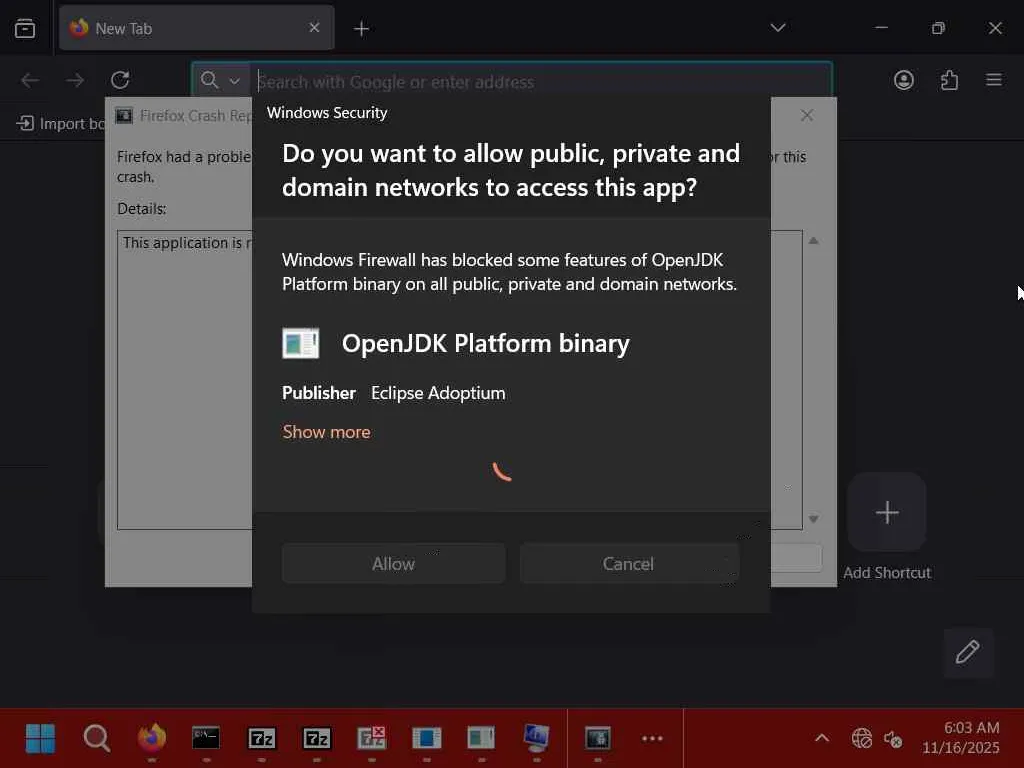Switch to Firefox from the taskbar
Image resolution: width=1024 pixels, height=768 pixels.
click(x=152, y=739)
